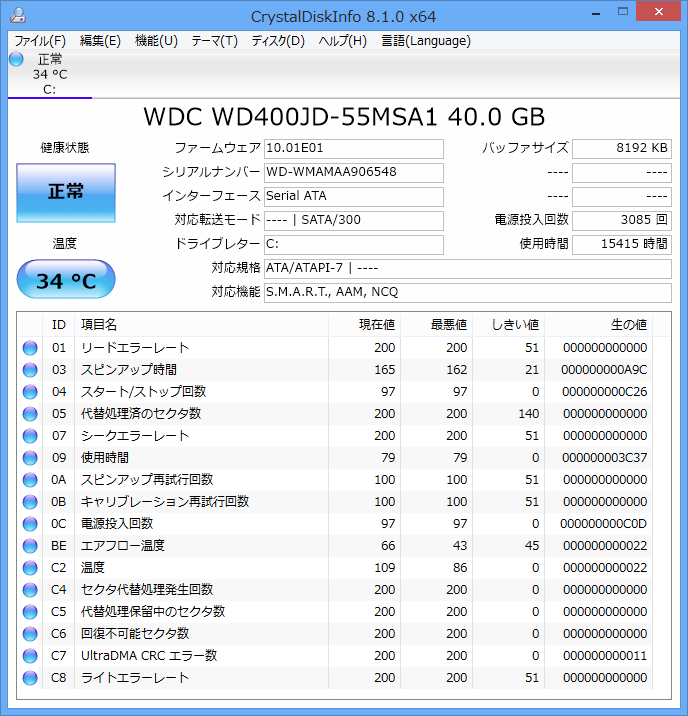688x716 pixels.
Task: Click current value 66 in エアフロー温度 row
Action: tap(388, 546)
